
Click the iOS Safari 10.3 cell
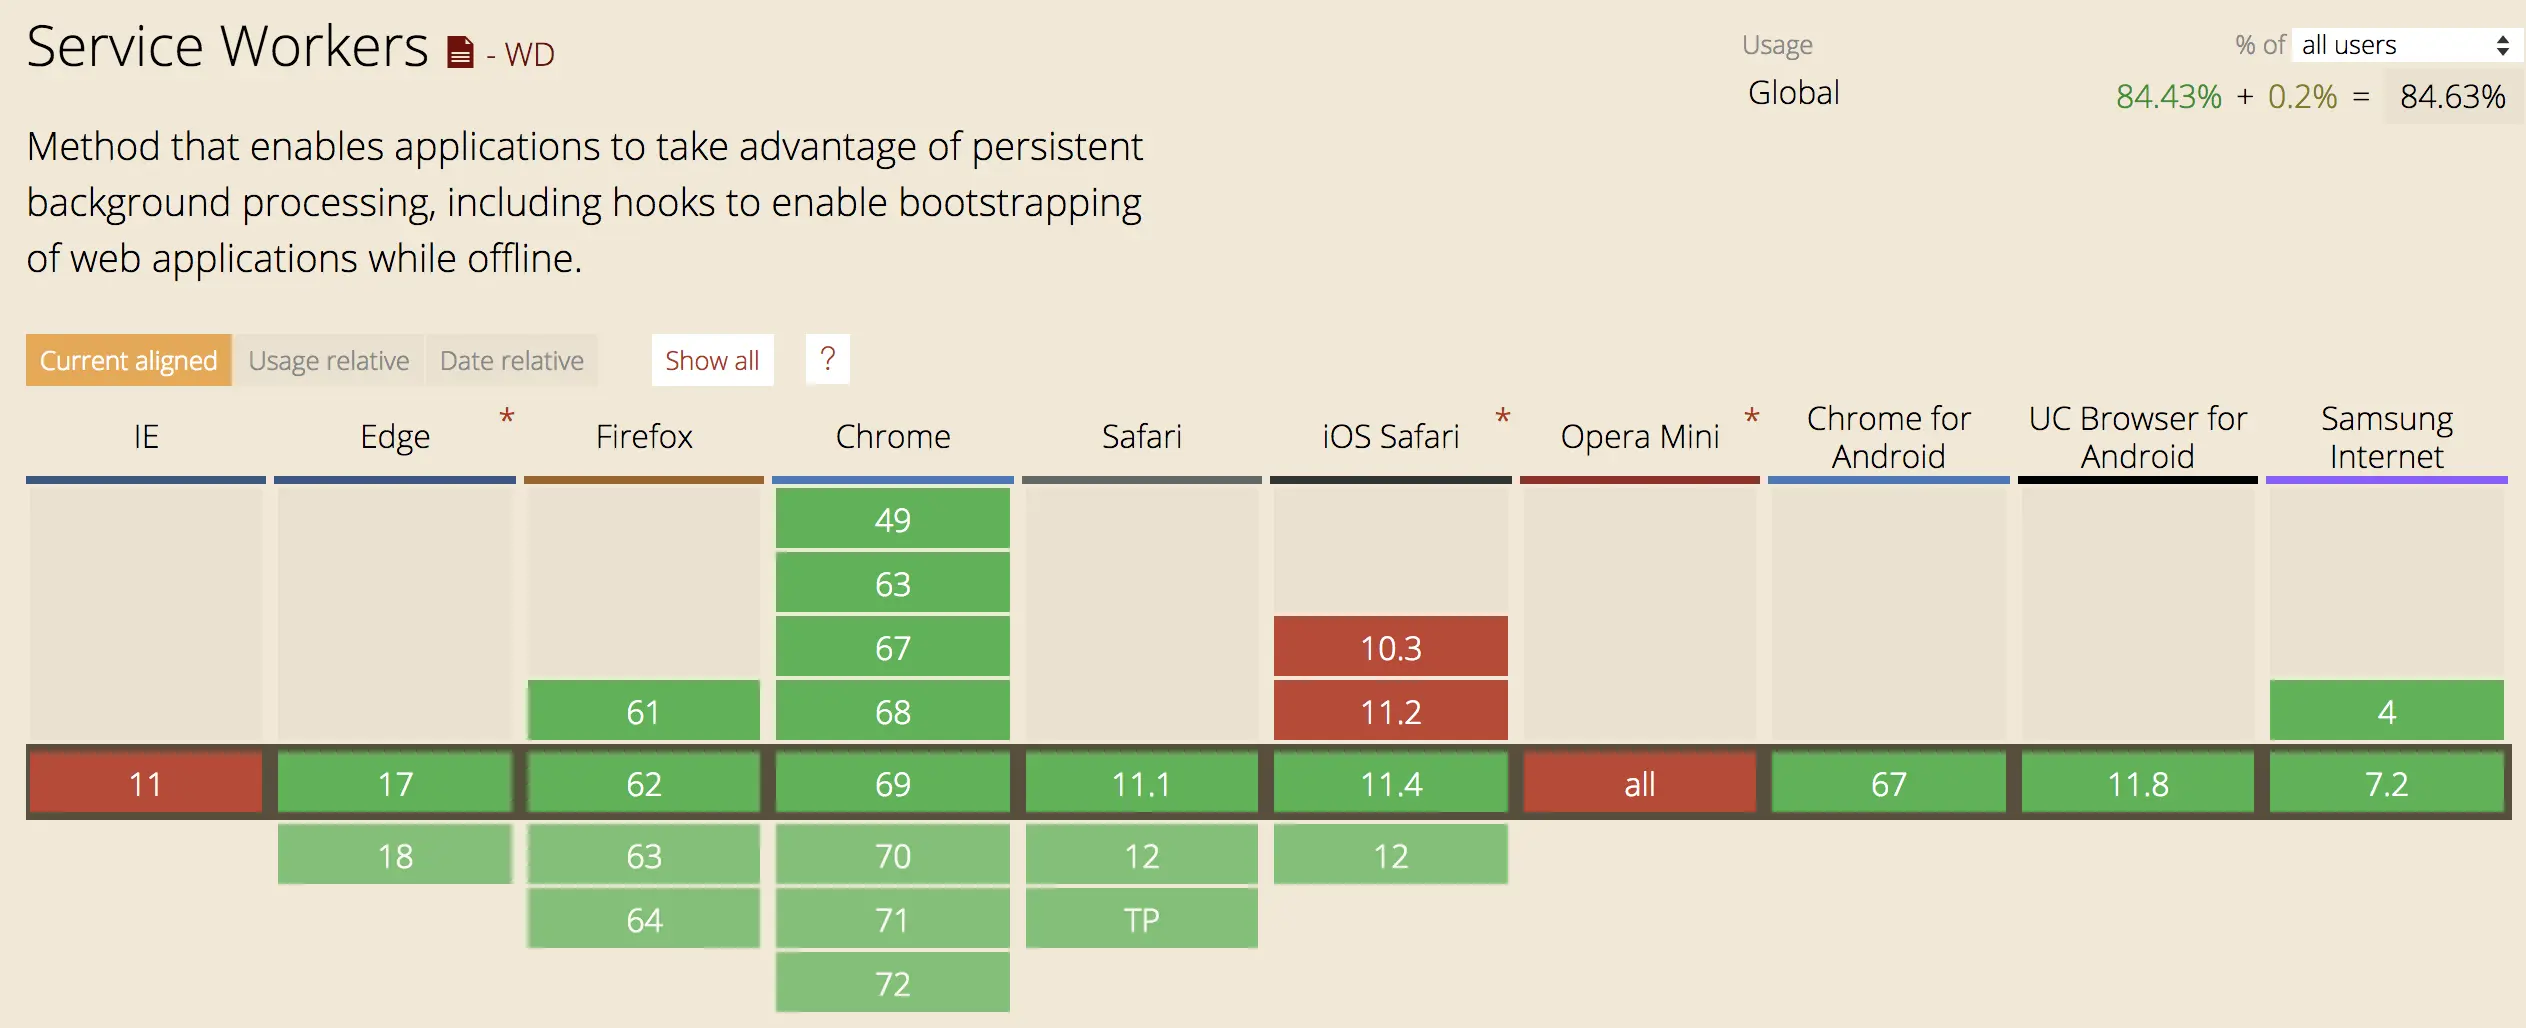[1391, 647]
